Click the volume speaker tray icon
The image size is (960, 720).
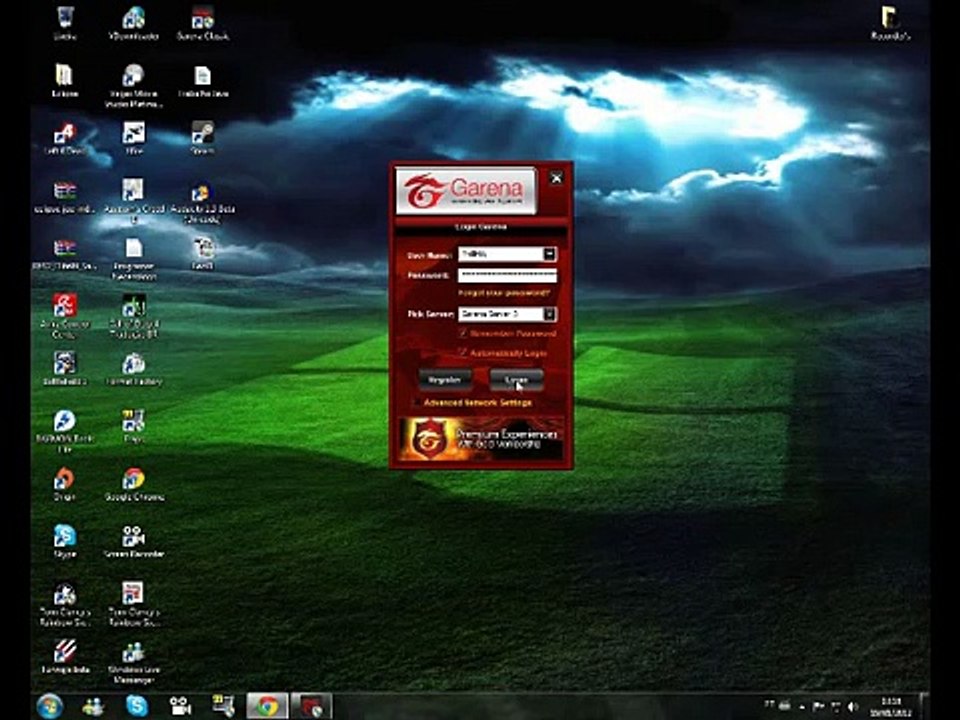(853, 707)
